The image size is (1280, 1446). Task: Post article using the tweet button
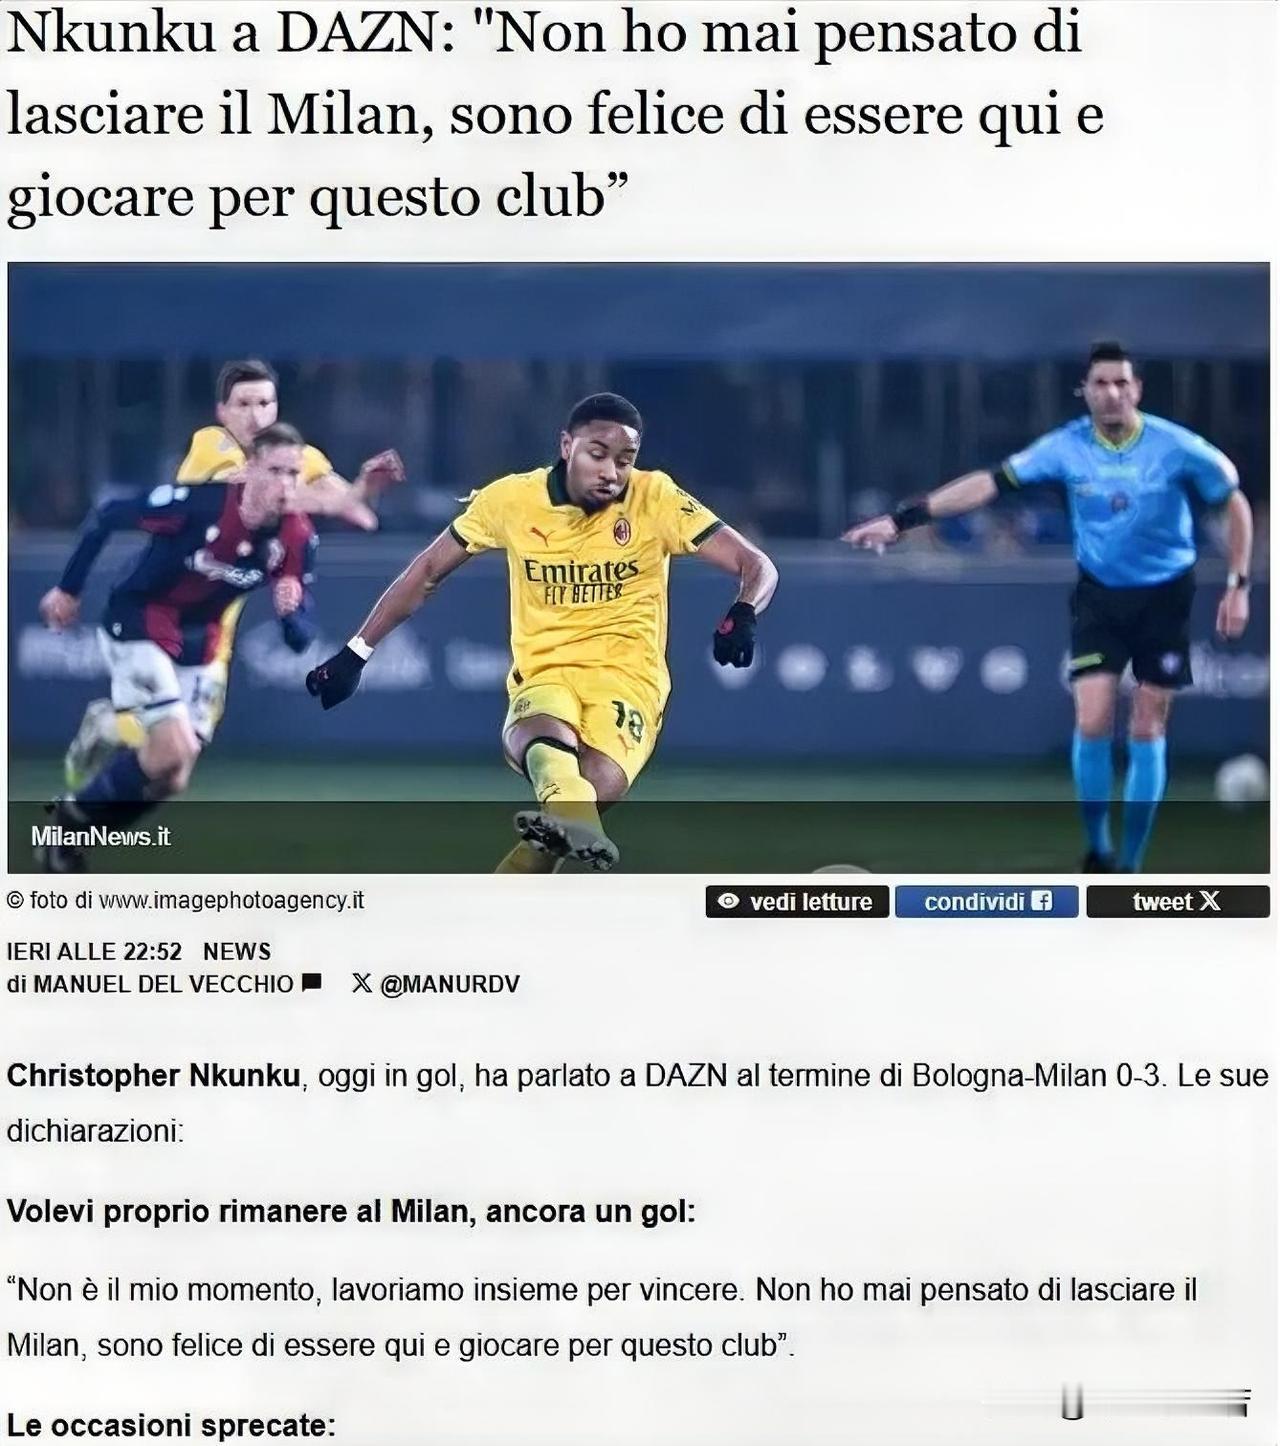pos(1178,901)
